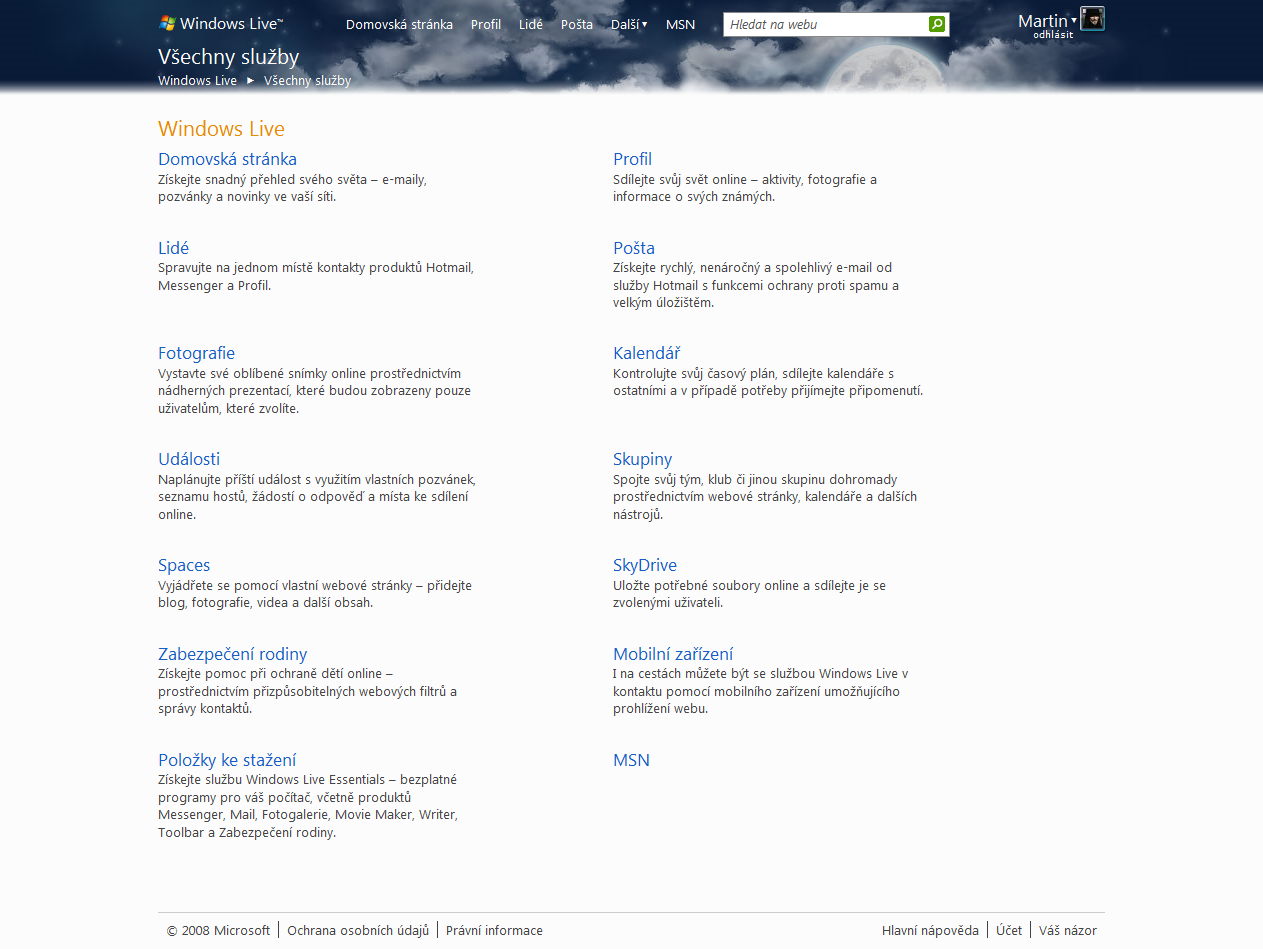Click Právní informace footer link
The height and width of the screenshot is (949, 1263).
point(494,930)
